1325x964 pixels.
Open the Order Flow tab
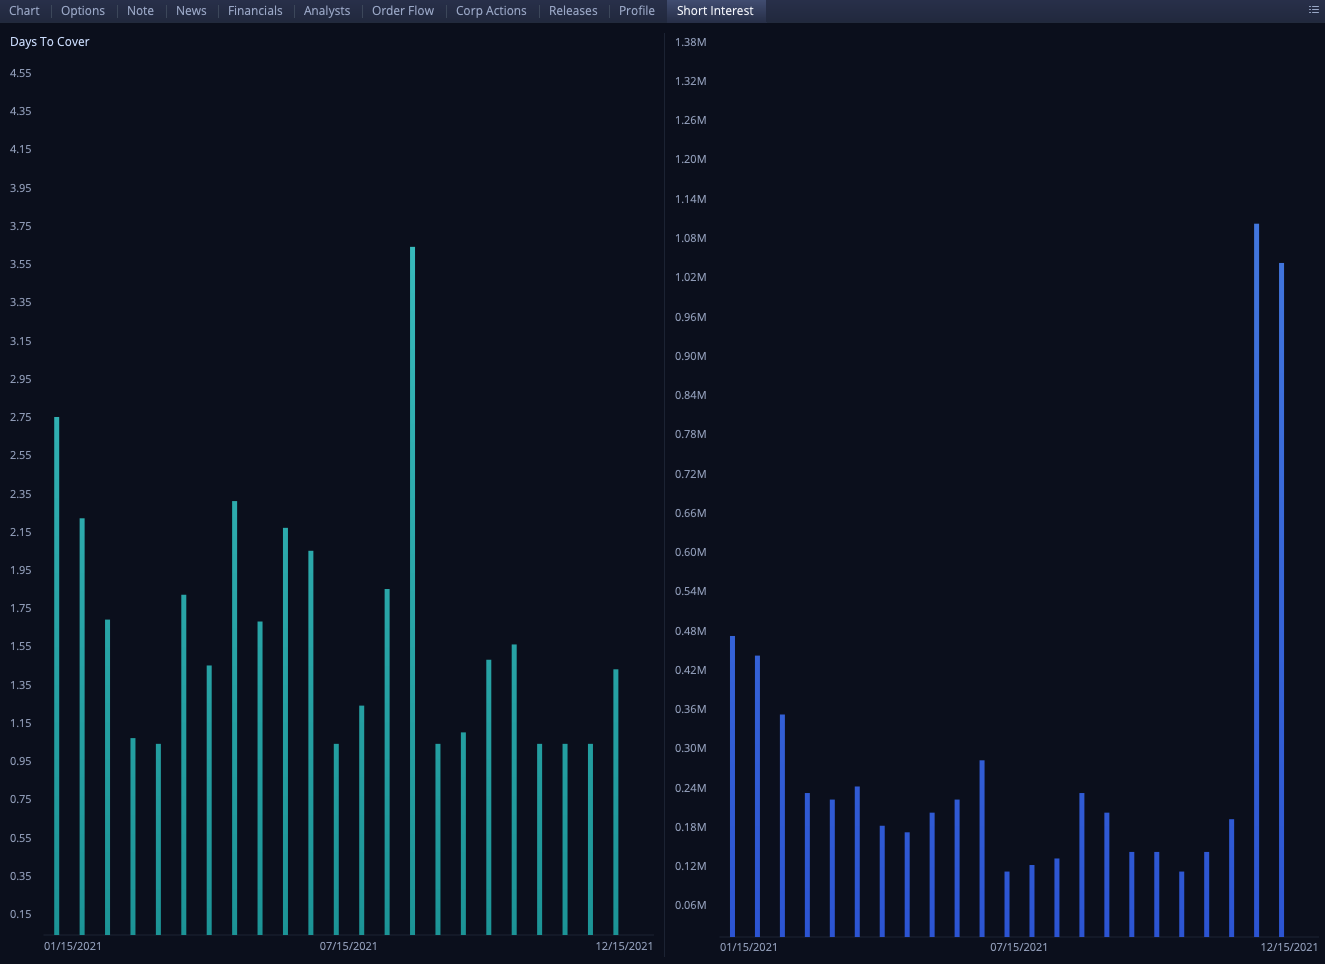click(x=402, y=10)
